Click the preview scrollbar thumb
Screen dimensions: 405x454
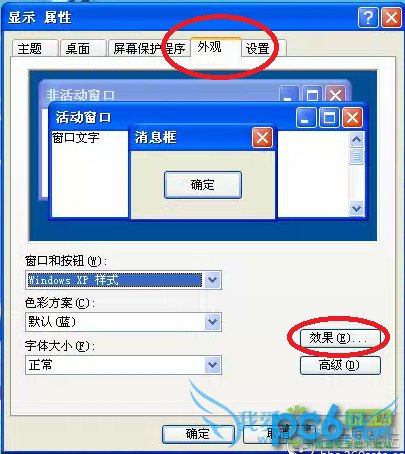pyautogui.click(x=356, y=156)
